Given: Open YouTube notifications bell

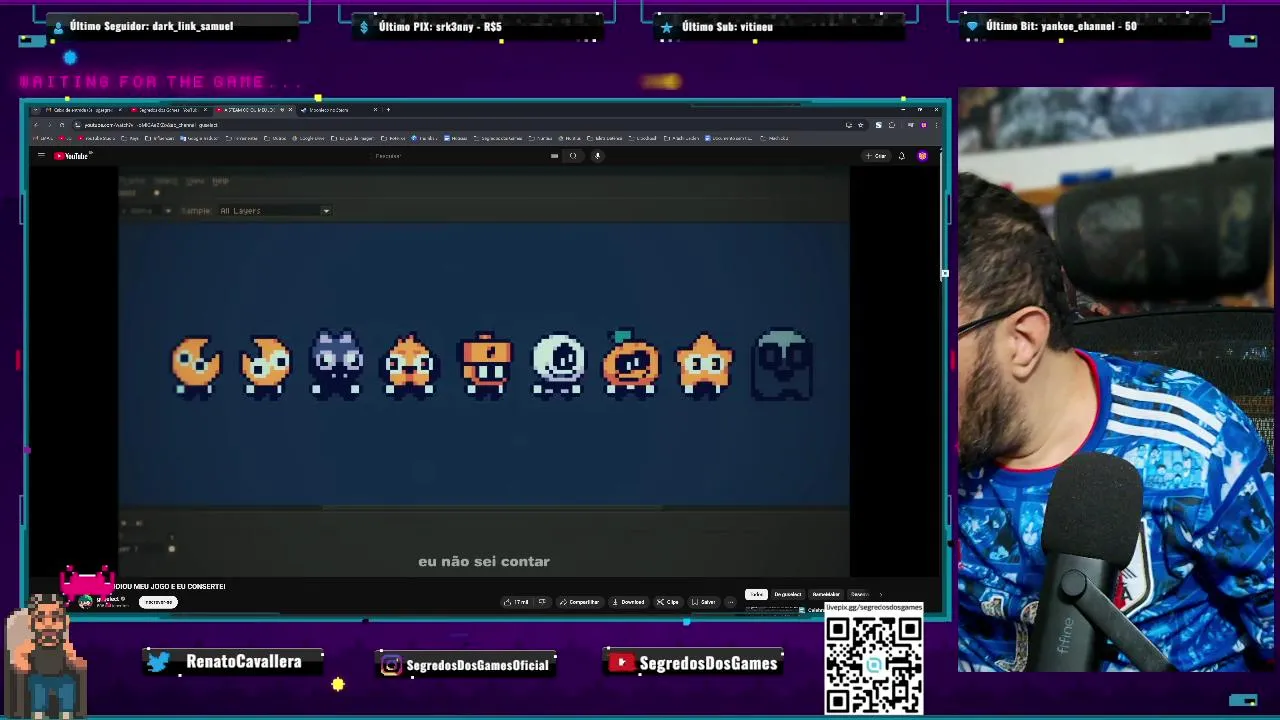Looking at the screenshot, I should coord(902,156).
